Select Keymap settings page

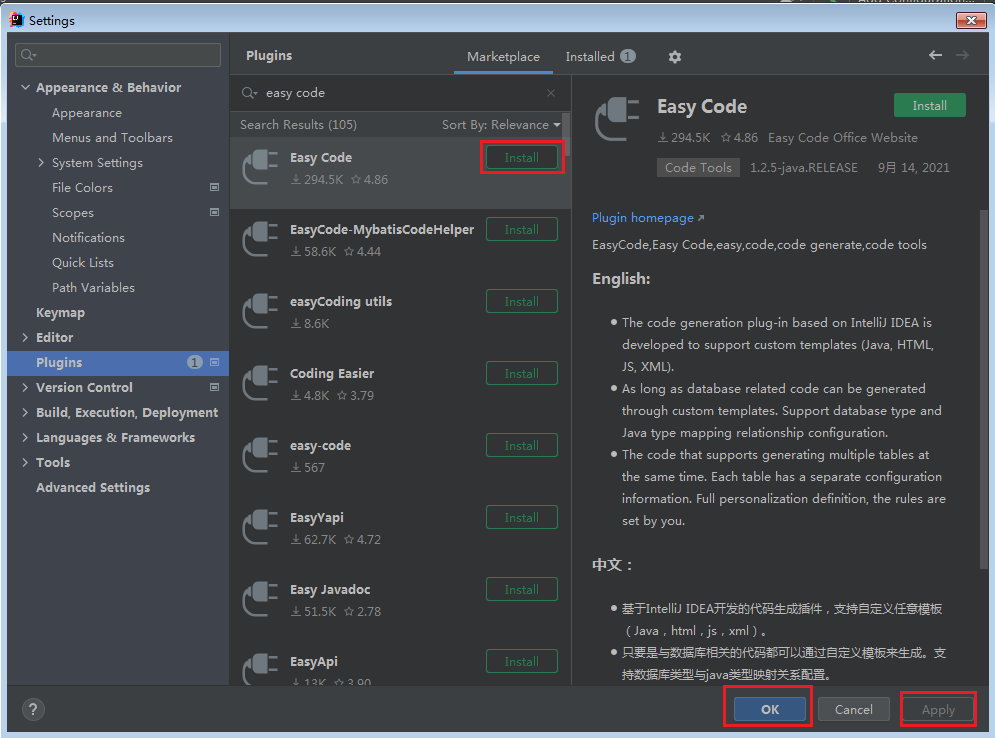(60, 313)
